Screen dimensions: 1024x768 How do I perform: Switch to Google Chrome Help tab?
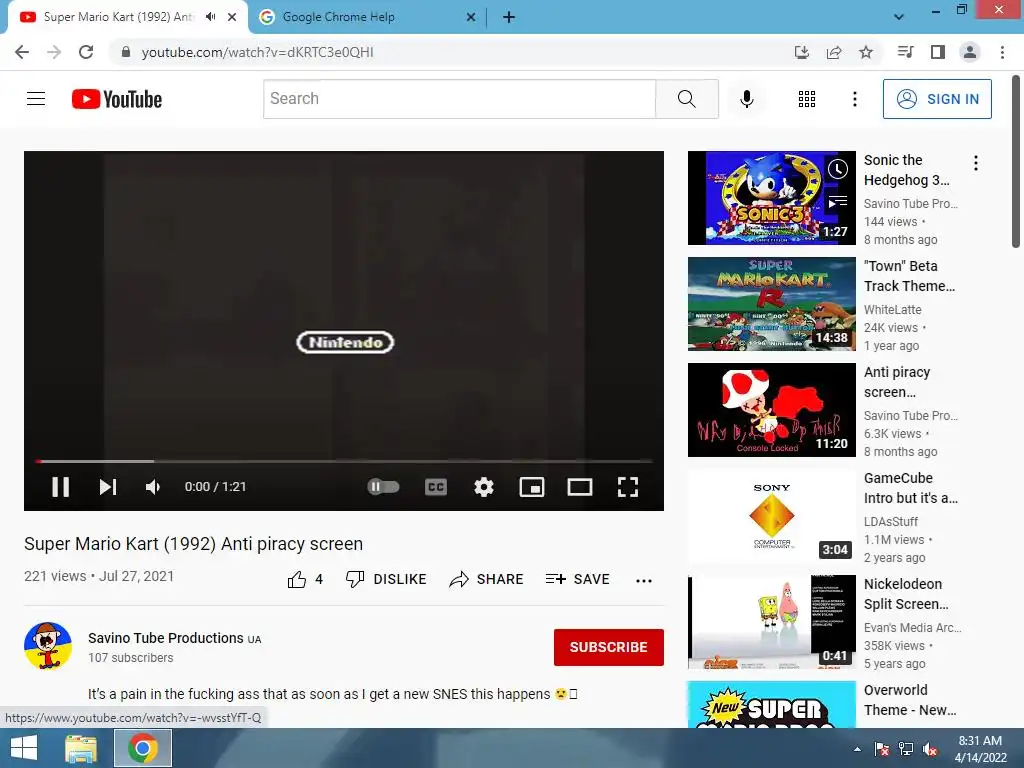(366, 17)
